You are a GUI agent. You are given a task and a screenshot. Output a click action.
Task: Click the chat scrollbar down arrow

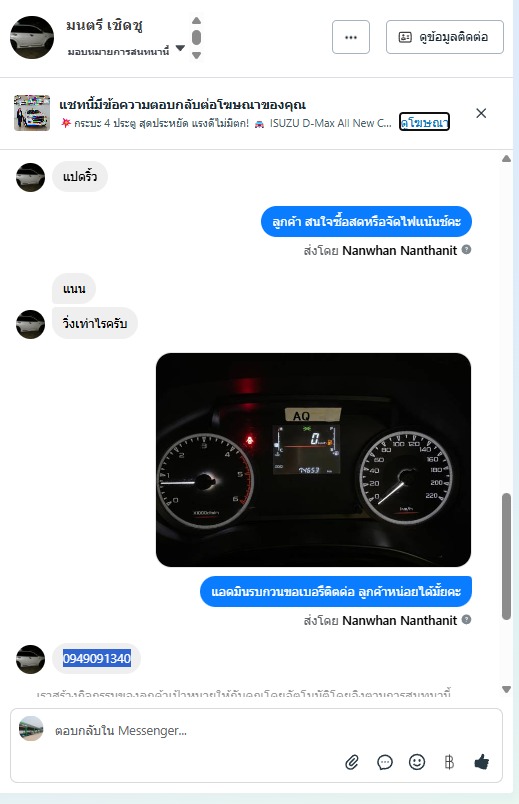[x=506, y=689]
